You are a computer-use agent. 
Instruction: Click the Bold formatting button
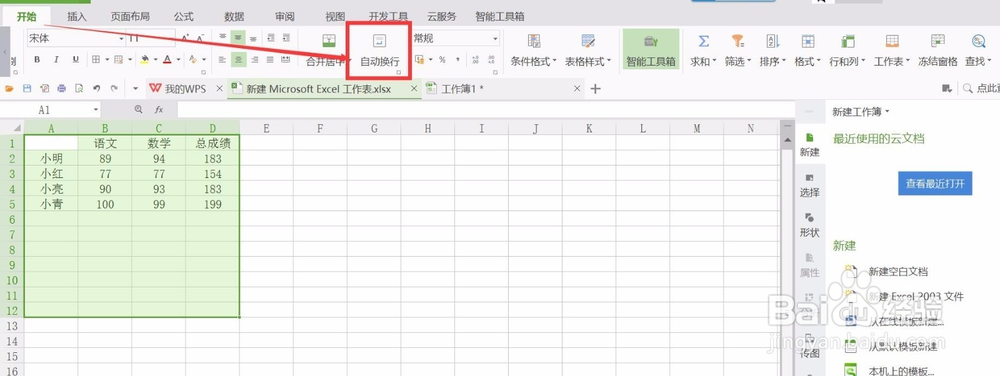[37, 59]
